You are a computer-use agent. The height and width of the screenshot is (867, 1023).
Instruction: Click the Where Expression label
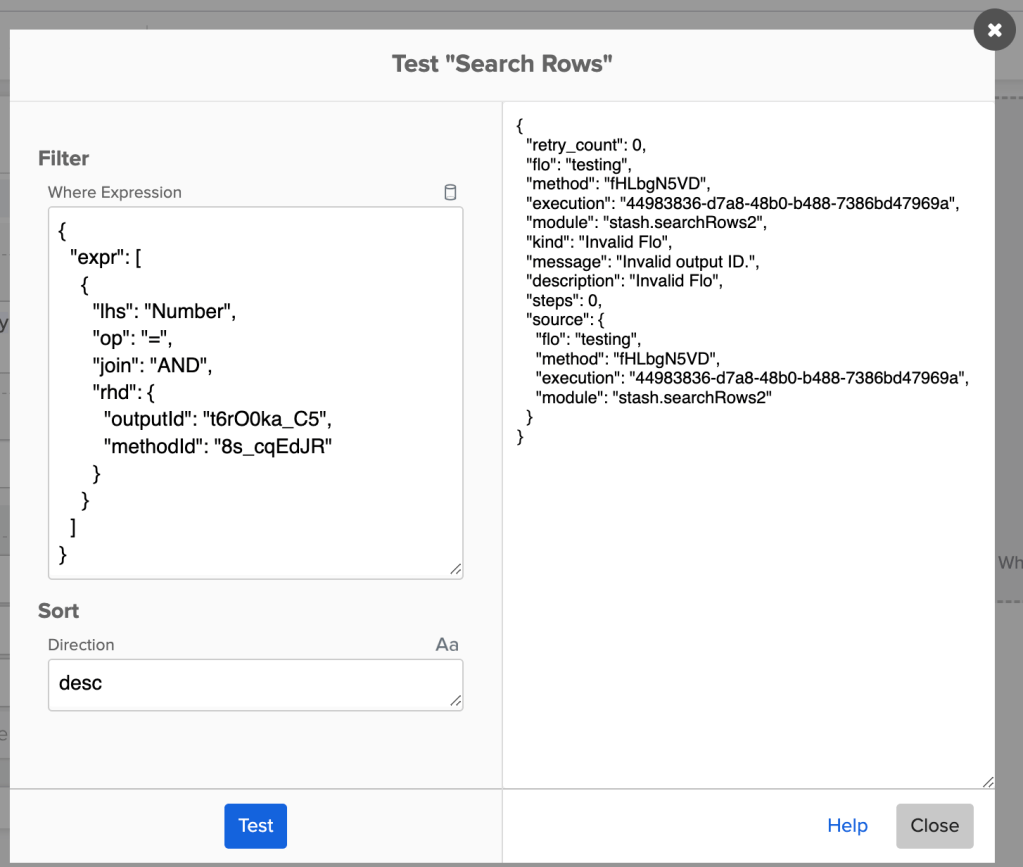coord(114,192)
